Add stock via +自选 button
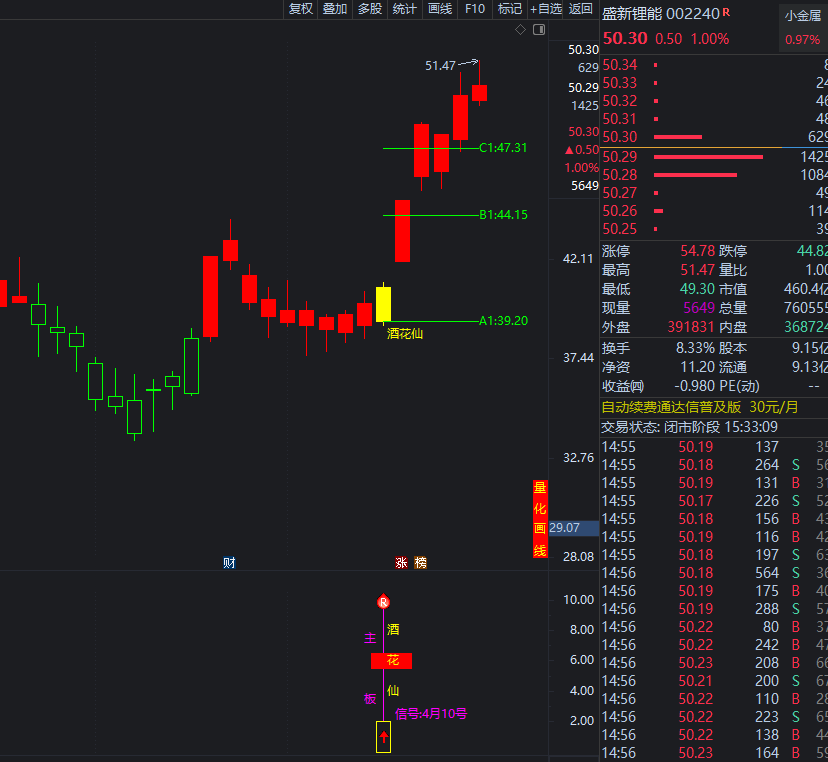The image size is (828, 762). click(546, 9)
